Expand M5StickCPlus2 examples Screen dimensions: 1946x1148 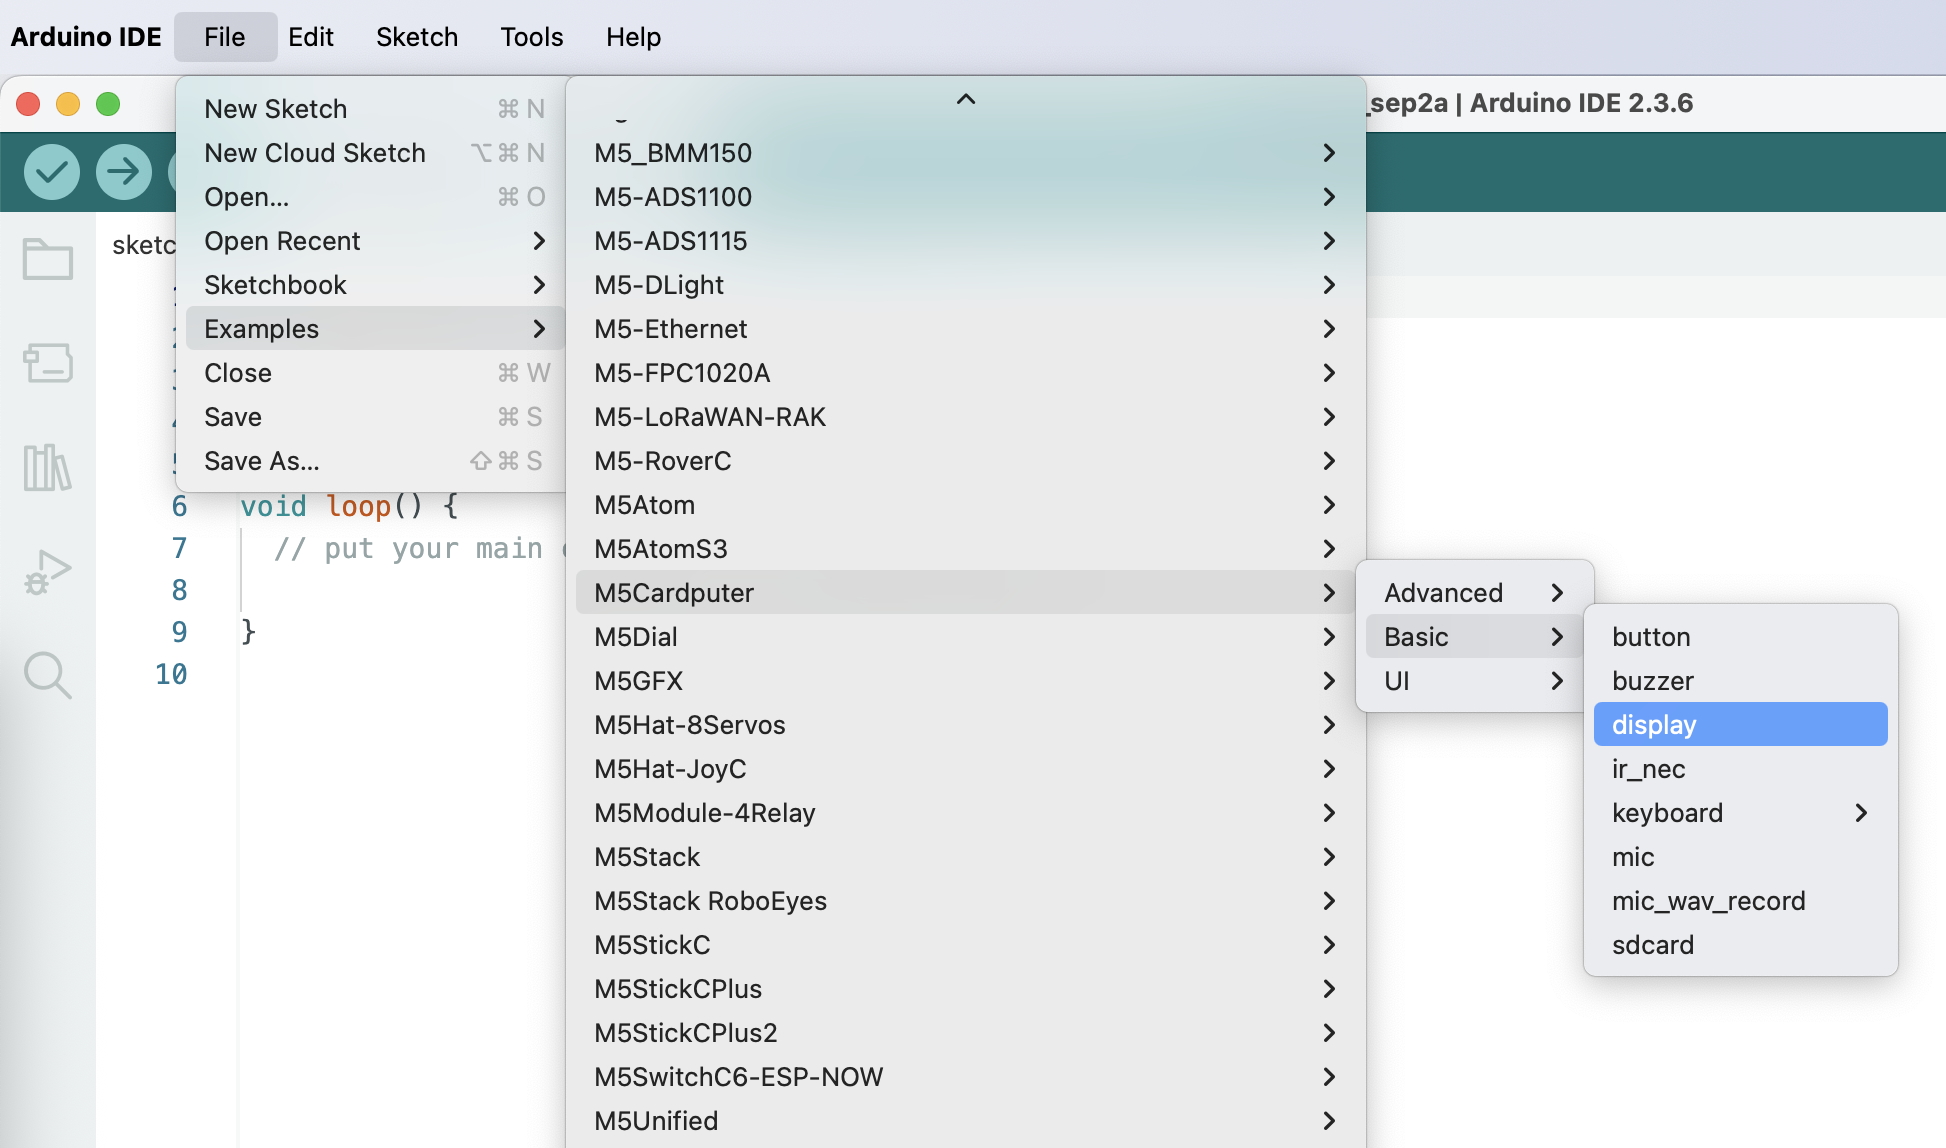(965, 1033)
